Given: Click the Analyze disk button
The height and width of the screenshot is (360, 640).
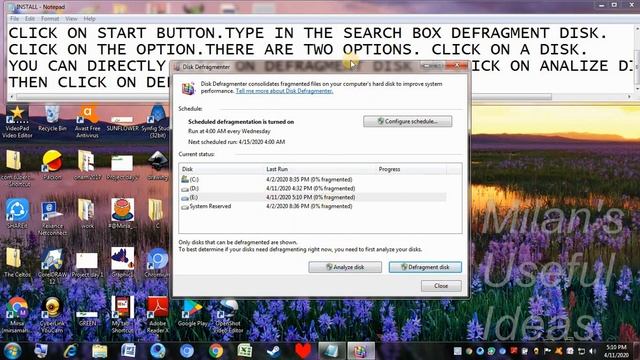Looking at the screenshot, I should pyautogui.click(x=345, y=267).
